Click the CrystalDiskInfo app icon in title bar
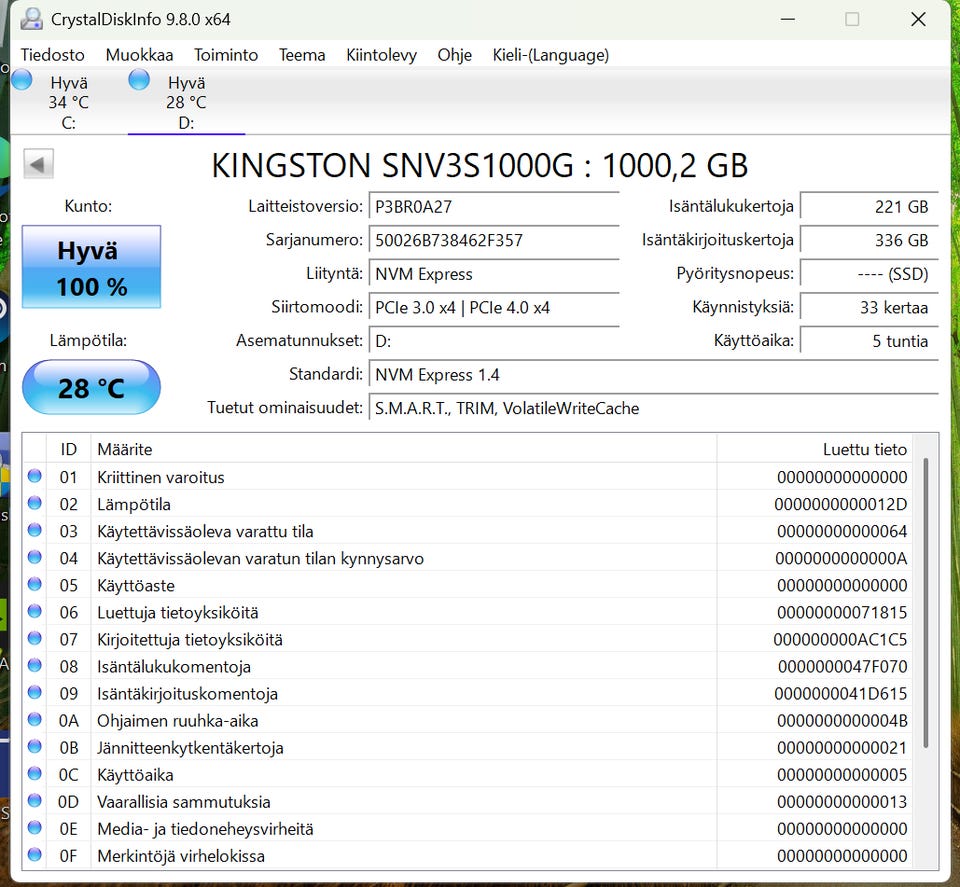 click(x=32, y=19)
